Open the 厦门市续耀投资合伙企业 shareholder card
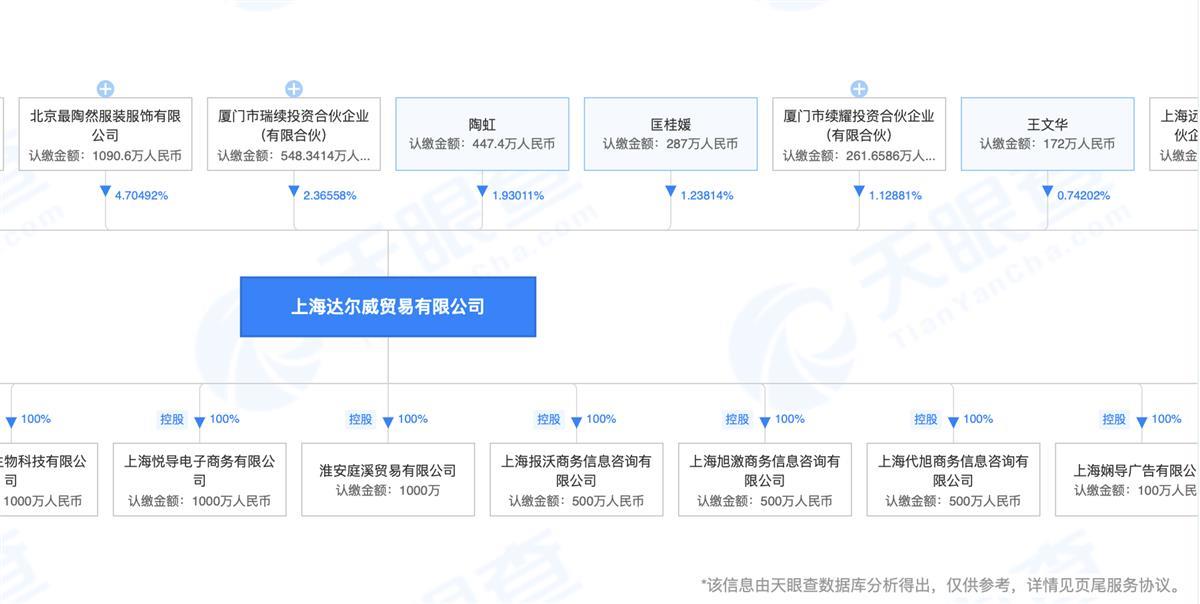Image resolution: width=1200 pixels, height=604 pixels. (859, 134)
